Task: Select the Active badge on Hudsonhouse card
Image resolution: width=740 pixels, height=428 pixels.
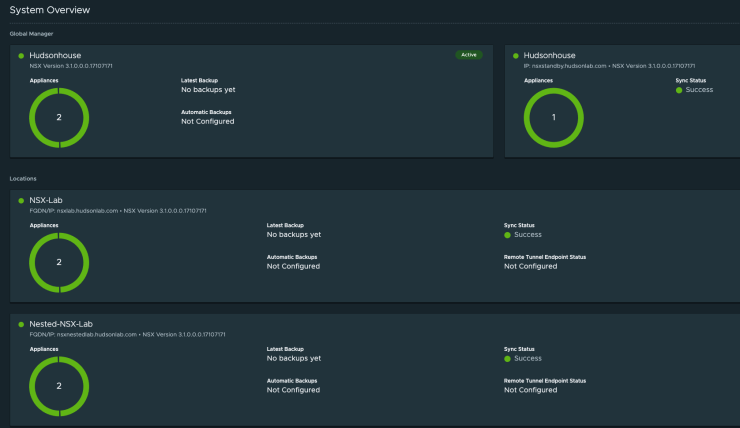Action: click(468, 55)
